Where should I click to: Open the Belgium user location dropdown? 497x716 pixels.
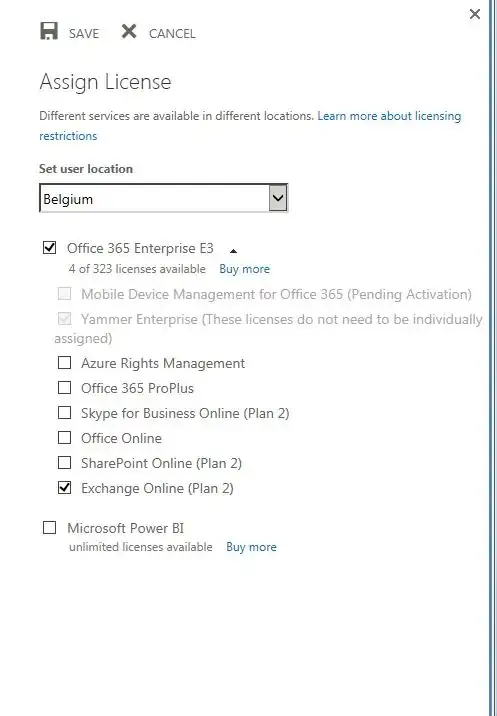pyautogui.click(x=164, y=198)
